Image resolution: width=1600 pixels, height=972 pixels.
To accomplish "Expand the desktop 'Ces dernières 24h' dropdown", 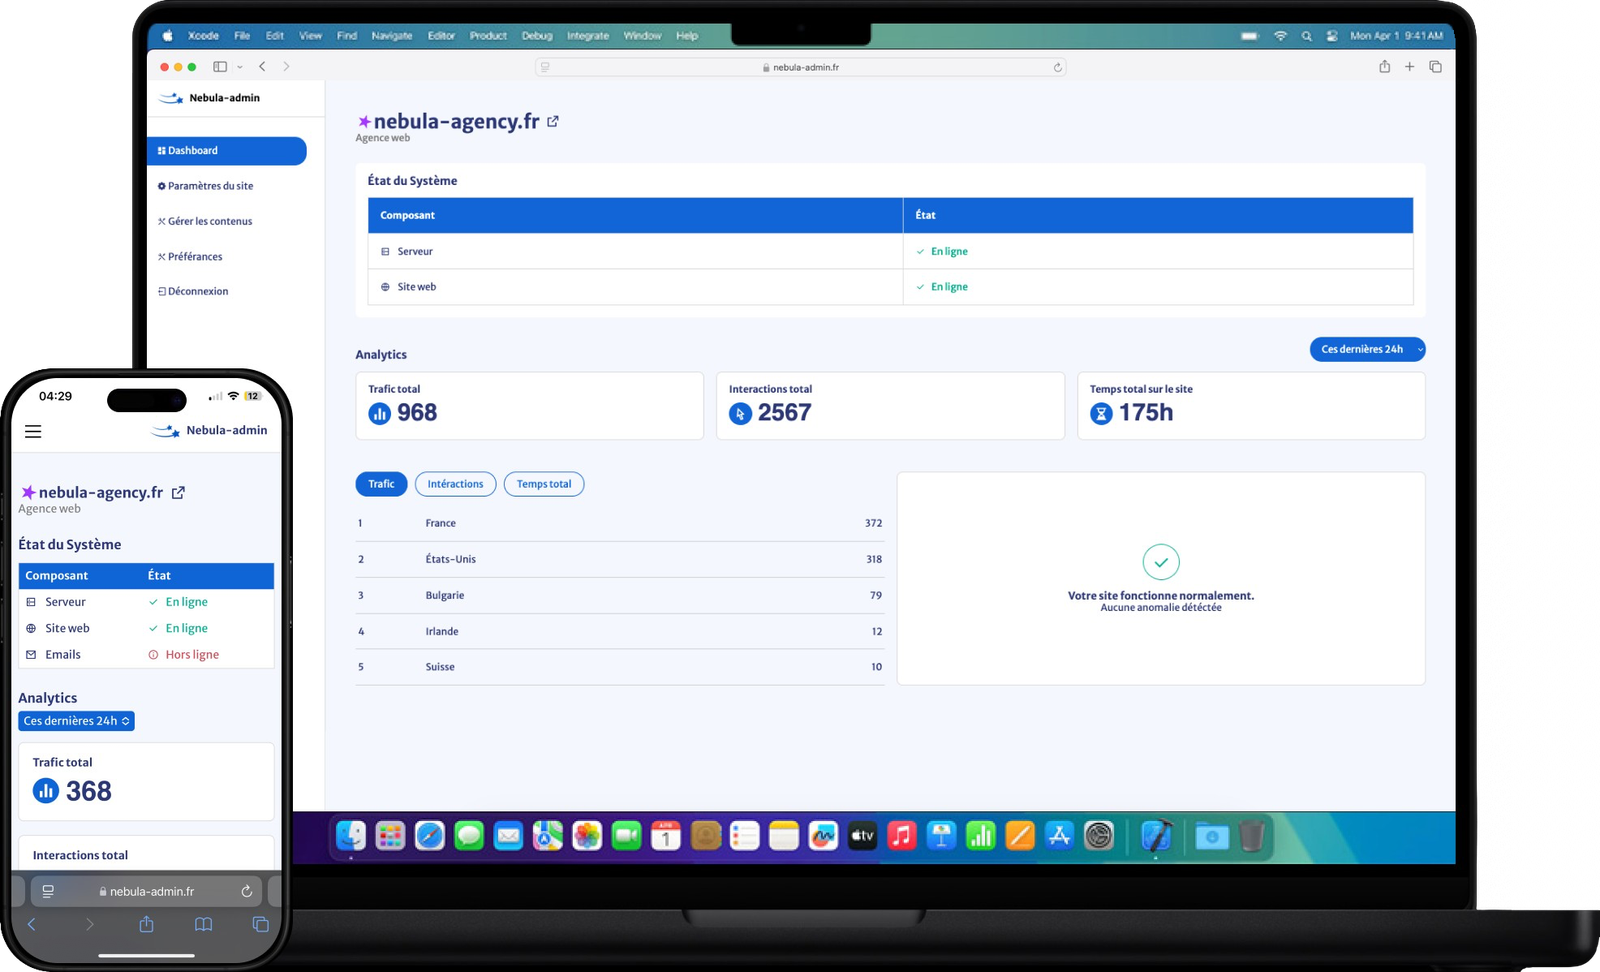I will (x=1367, y=349).
